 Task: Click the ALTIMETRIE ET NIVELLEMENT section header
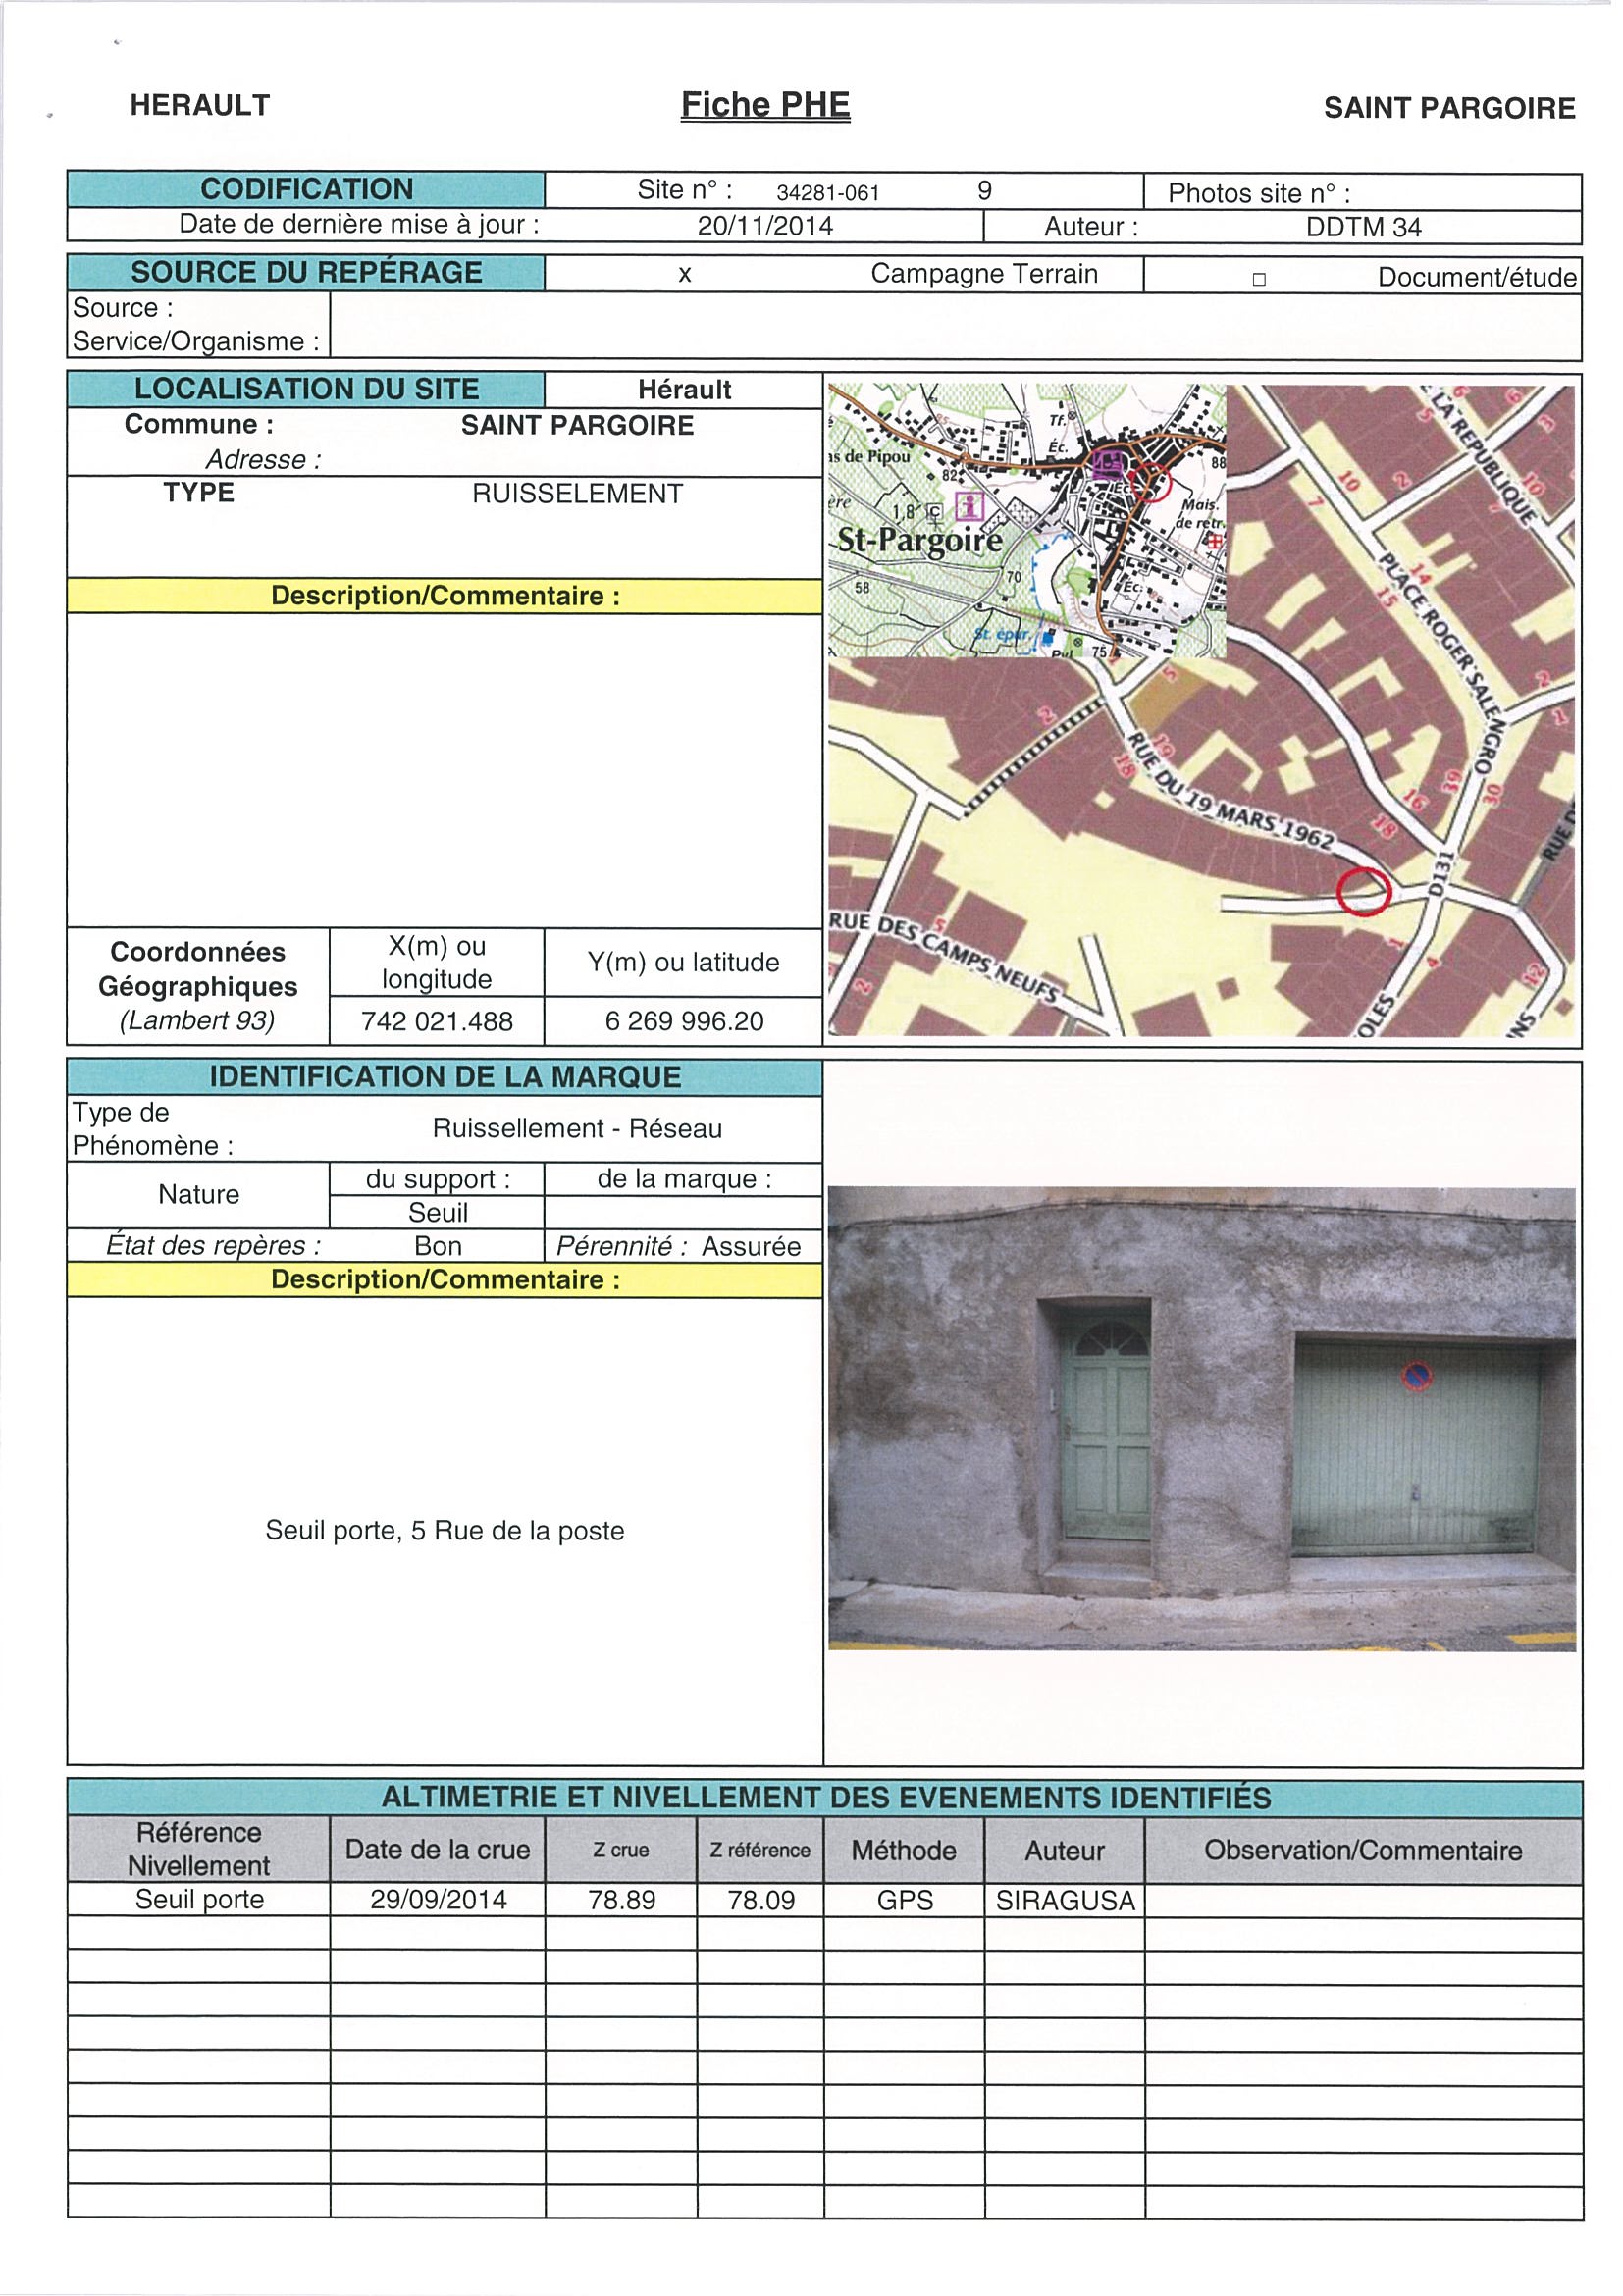[x=826, y=1798]
